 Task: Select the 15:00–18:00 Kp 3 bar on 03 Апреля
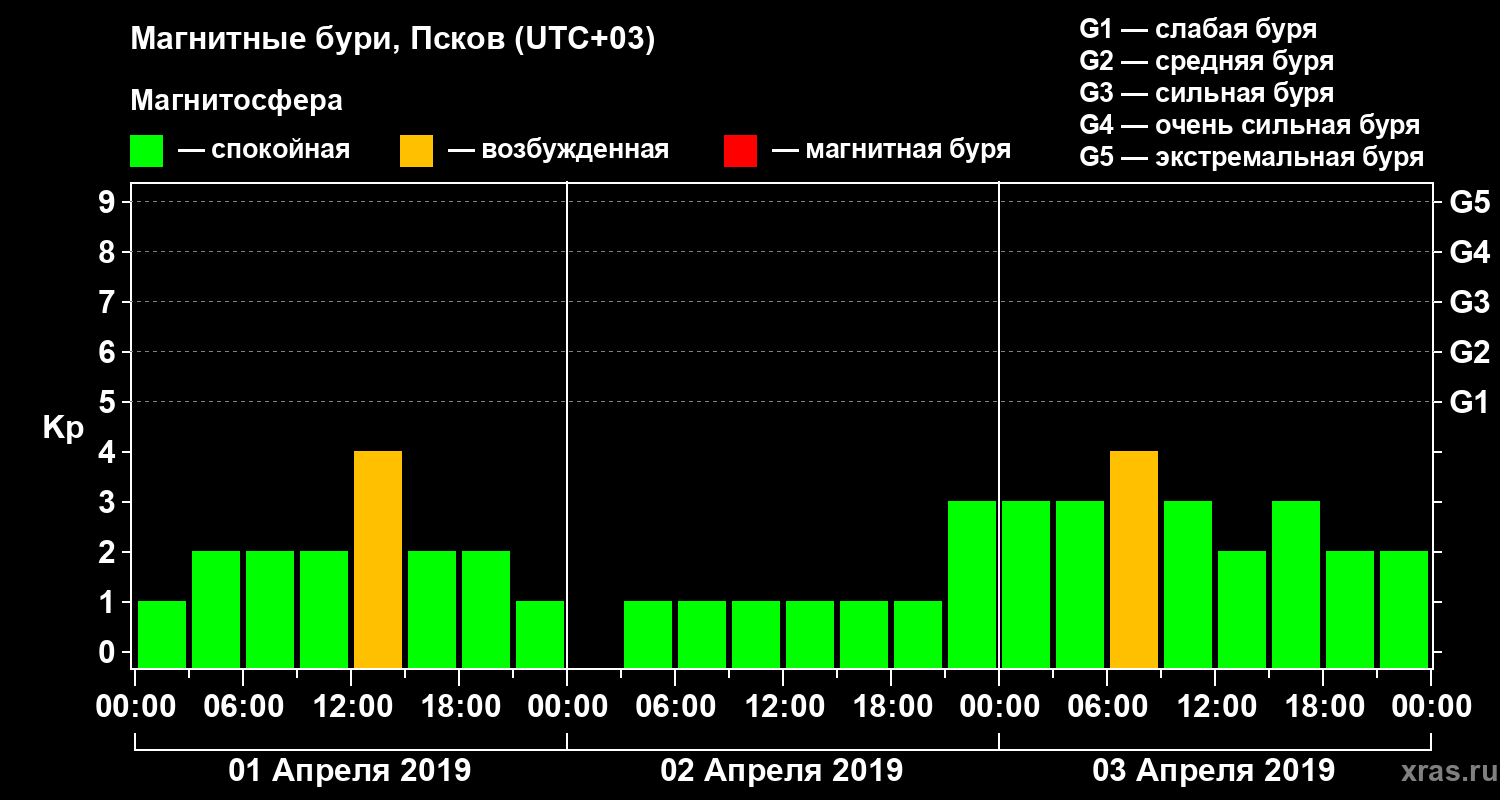1296,585
